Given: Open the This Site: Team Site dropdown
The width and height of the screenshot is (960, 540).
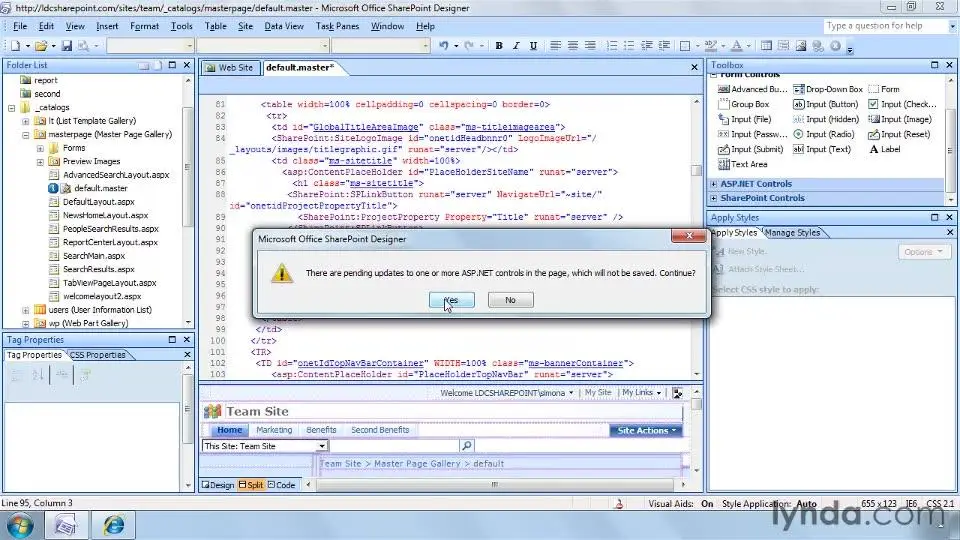Looking at the screenshot, I should 321,446.
